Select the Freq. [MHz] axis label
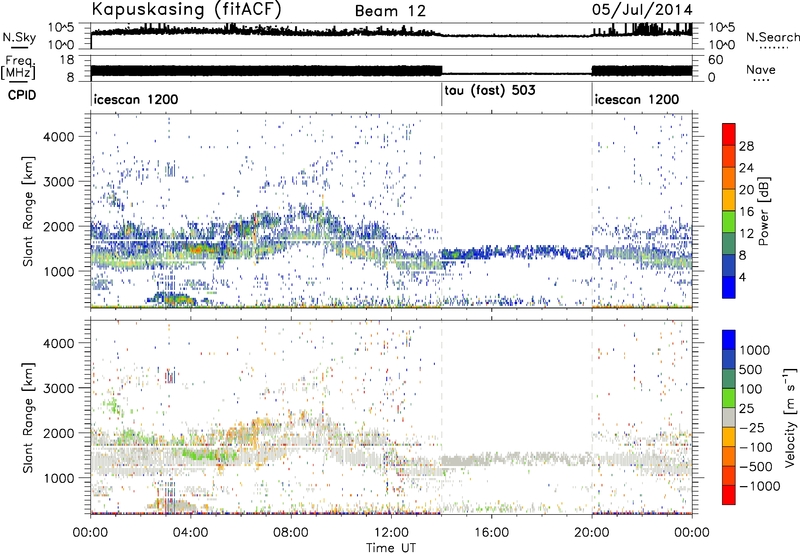This screenshot has width=800, height=554. click(x=18, y=67)
